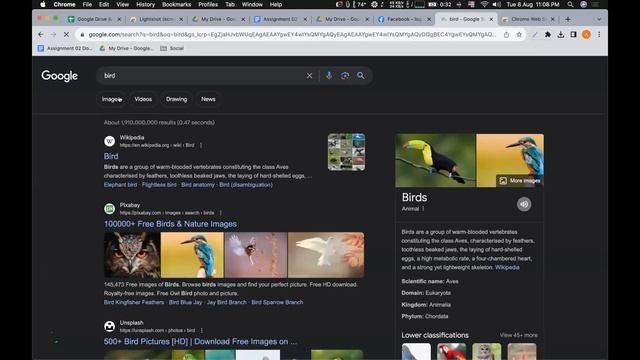This screenshot has height=360, width=640.
Task: Click the magnifying glass search button
Action: click(361, 76)
